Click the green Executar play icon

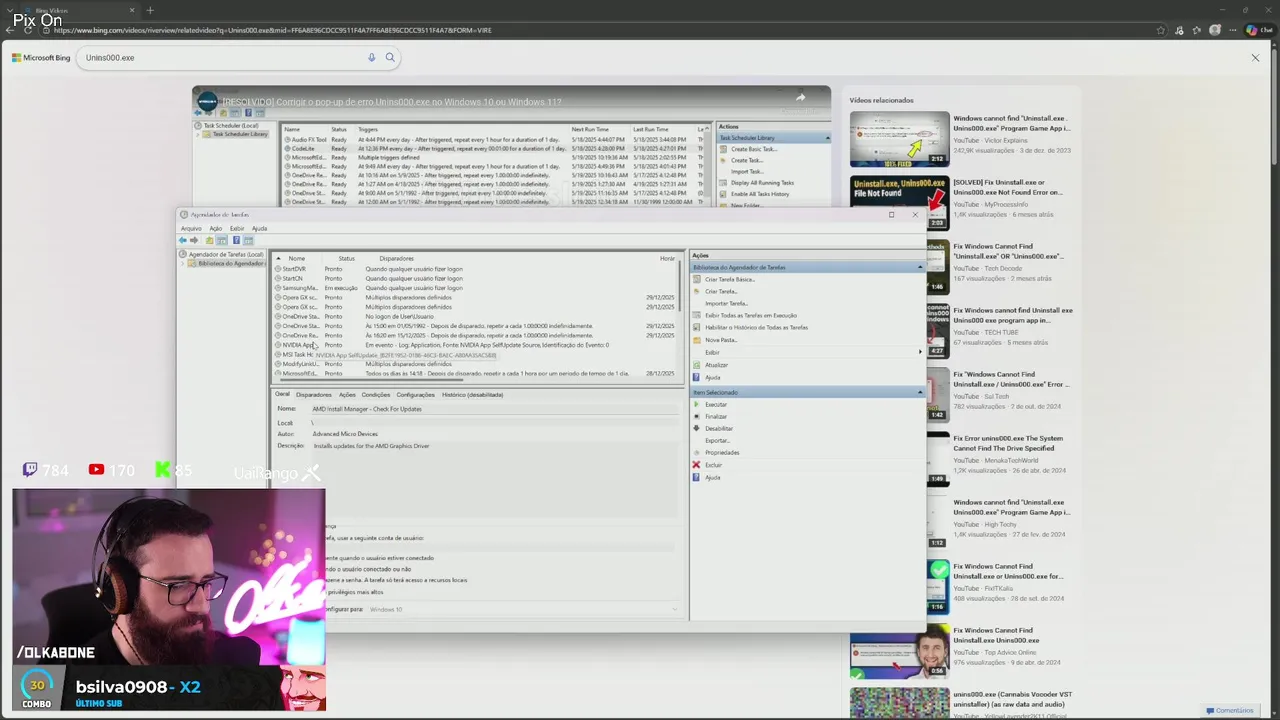697,404
